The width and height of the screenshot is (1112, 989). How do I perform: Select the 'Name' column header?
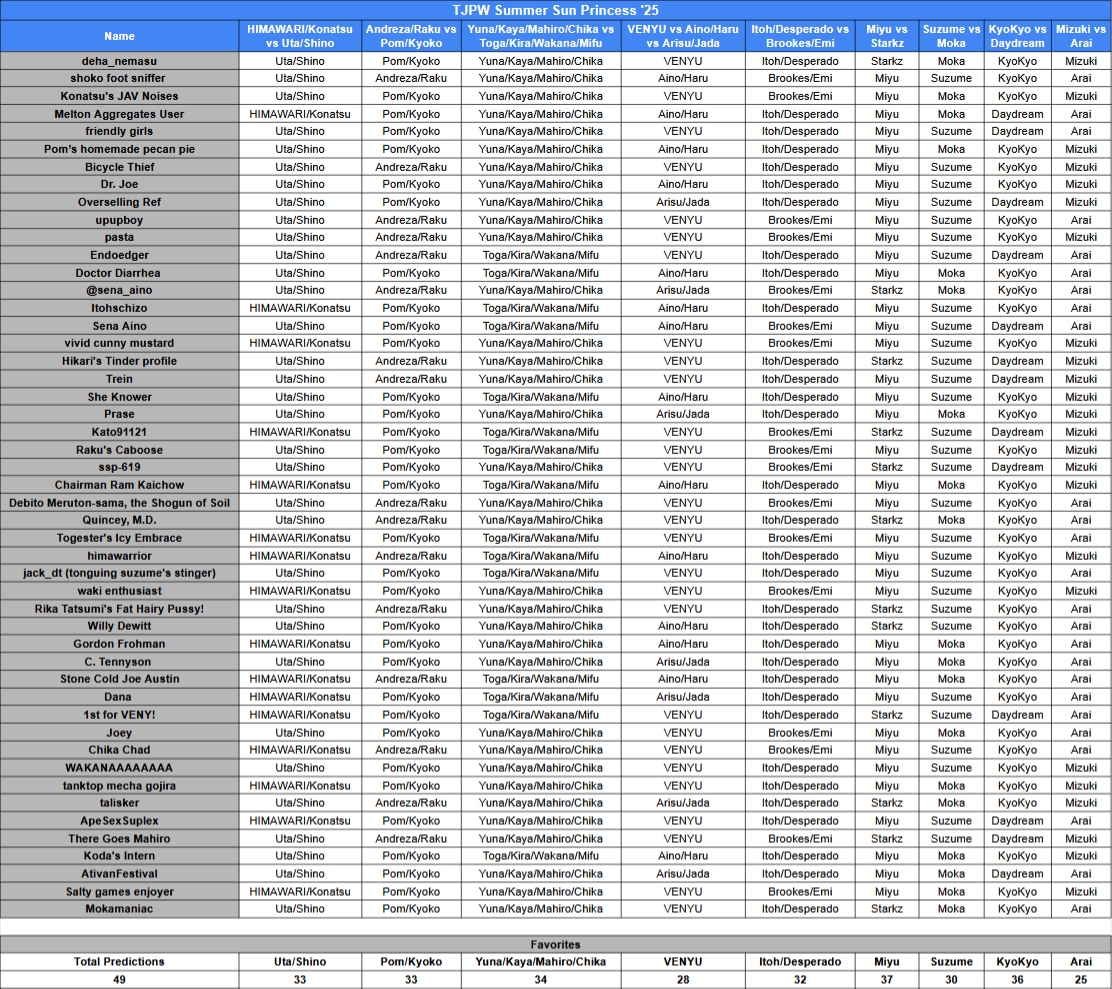(x=119, y=36)
